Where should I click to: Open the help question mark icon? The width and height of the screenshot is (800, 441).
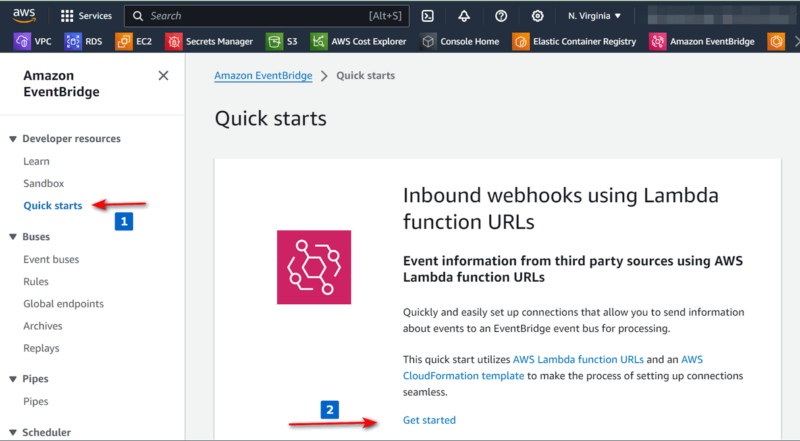(501, 16)
